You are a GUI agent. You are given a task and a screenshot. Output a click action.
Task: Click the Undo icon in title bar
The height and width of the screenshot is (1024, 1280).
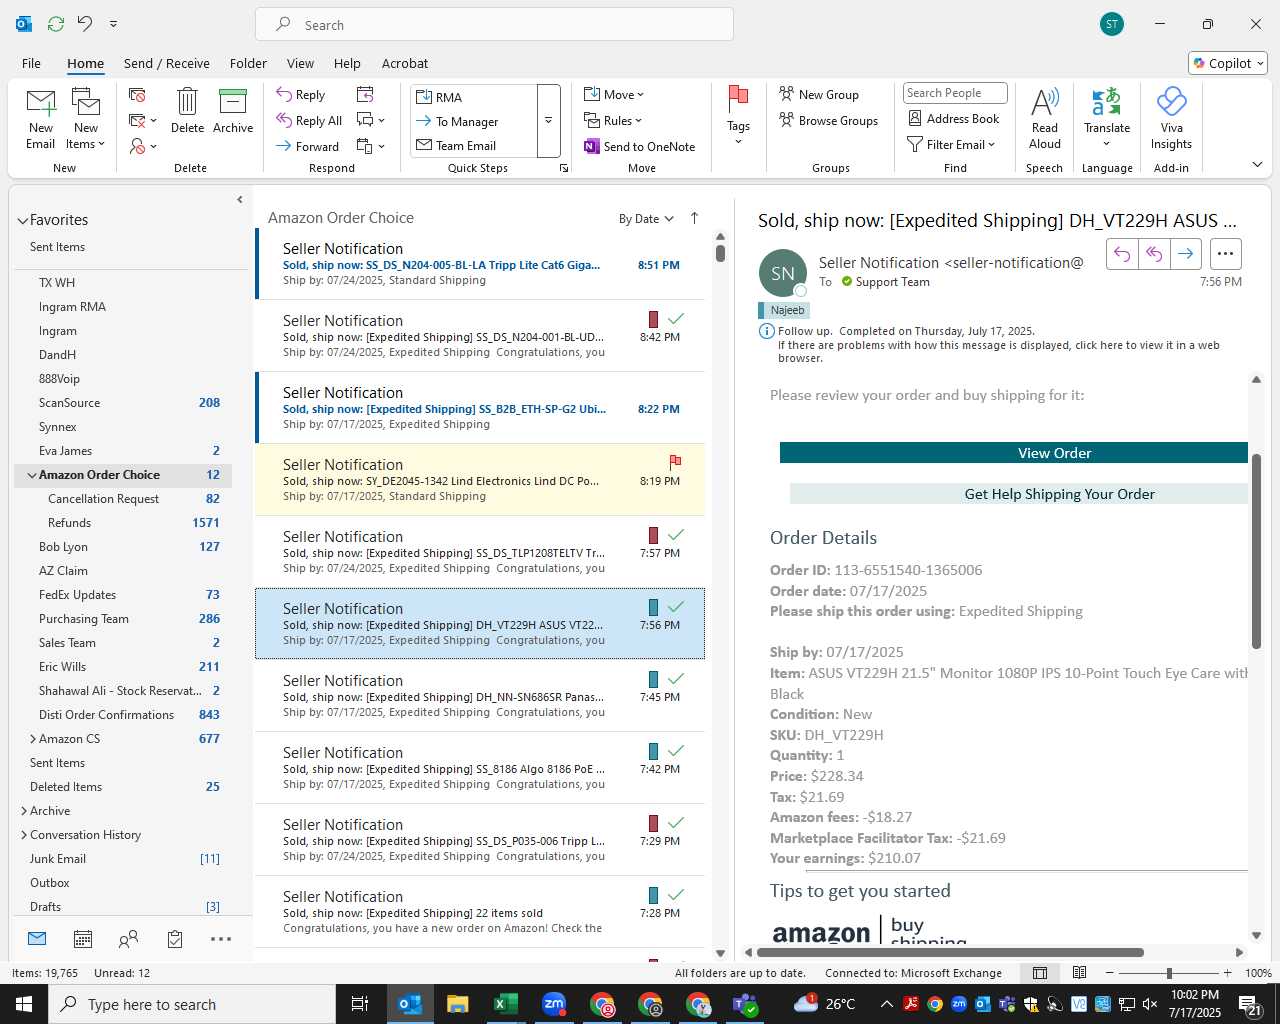85,24
